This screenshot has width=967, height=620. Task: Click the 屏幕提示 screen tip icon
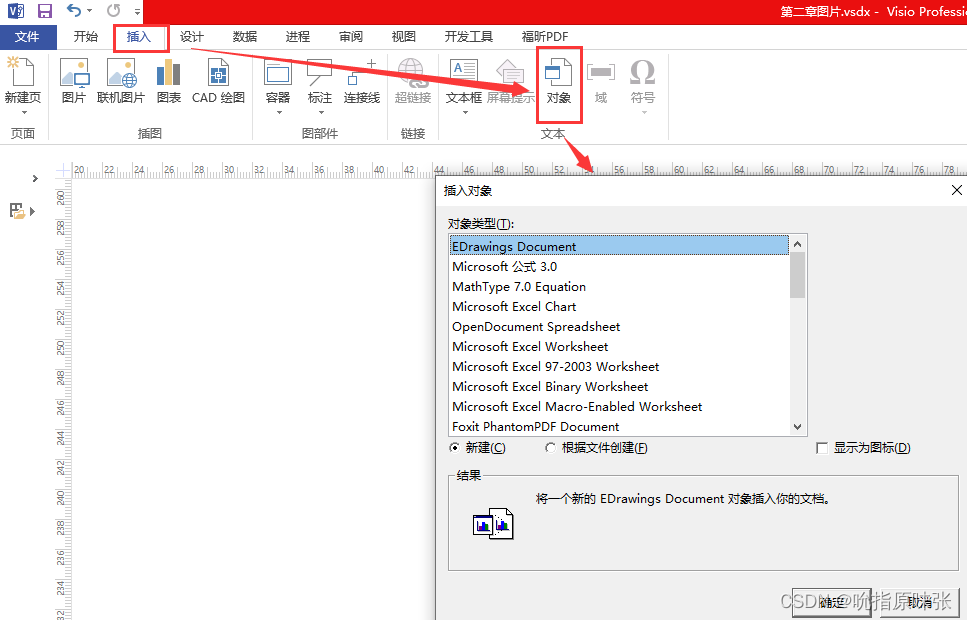click(511, 80)
